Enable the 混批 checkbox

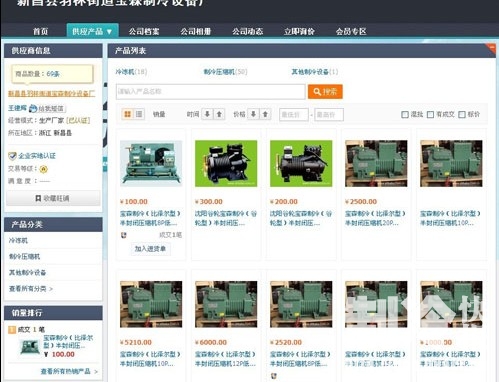click(x=405, y=115)
